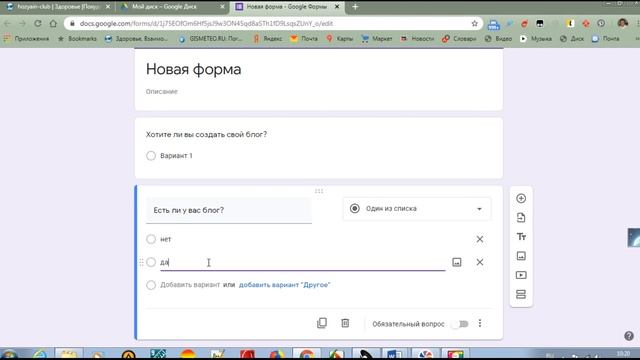Viewport: 640px width, 360px height.
Task: Attach image to the 'да' option
Action: pyautogui.click(x=457, y=262)
